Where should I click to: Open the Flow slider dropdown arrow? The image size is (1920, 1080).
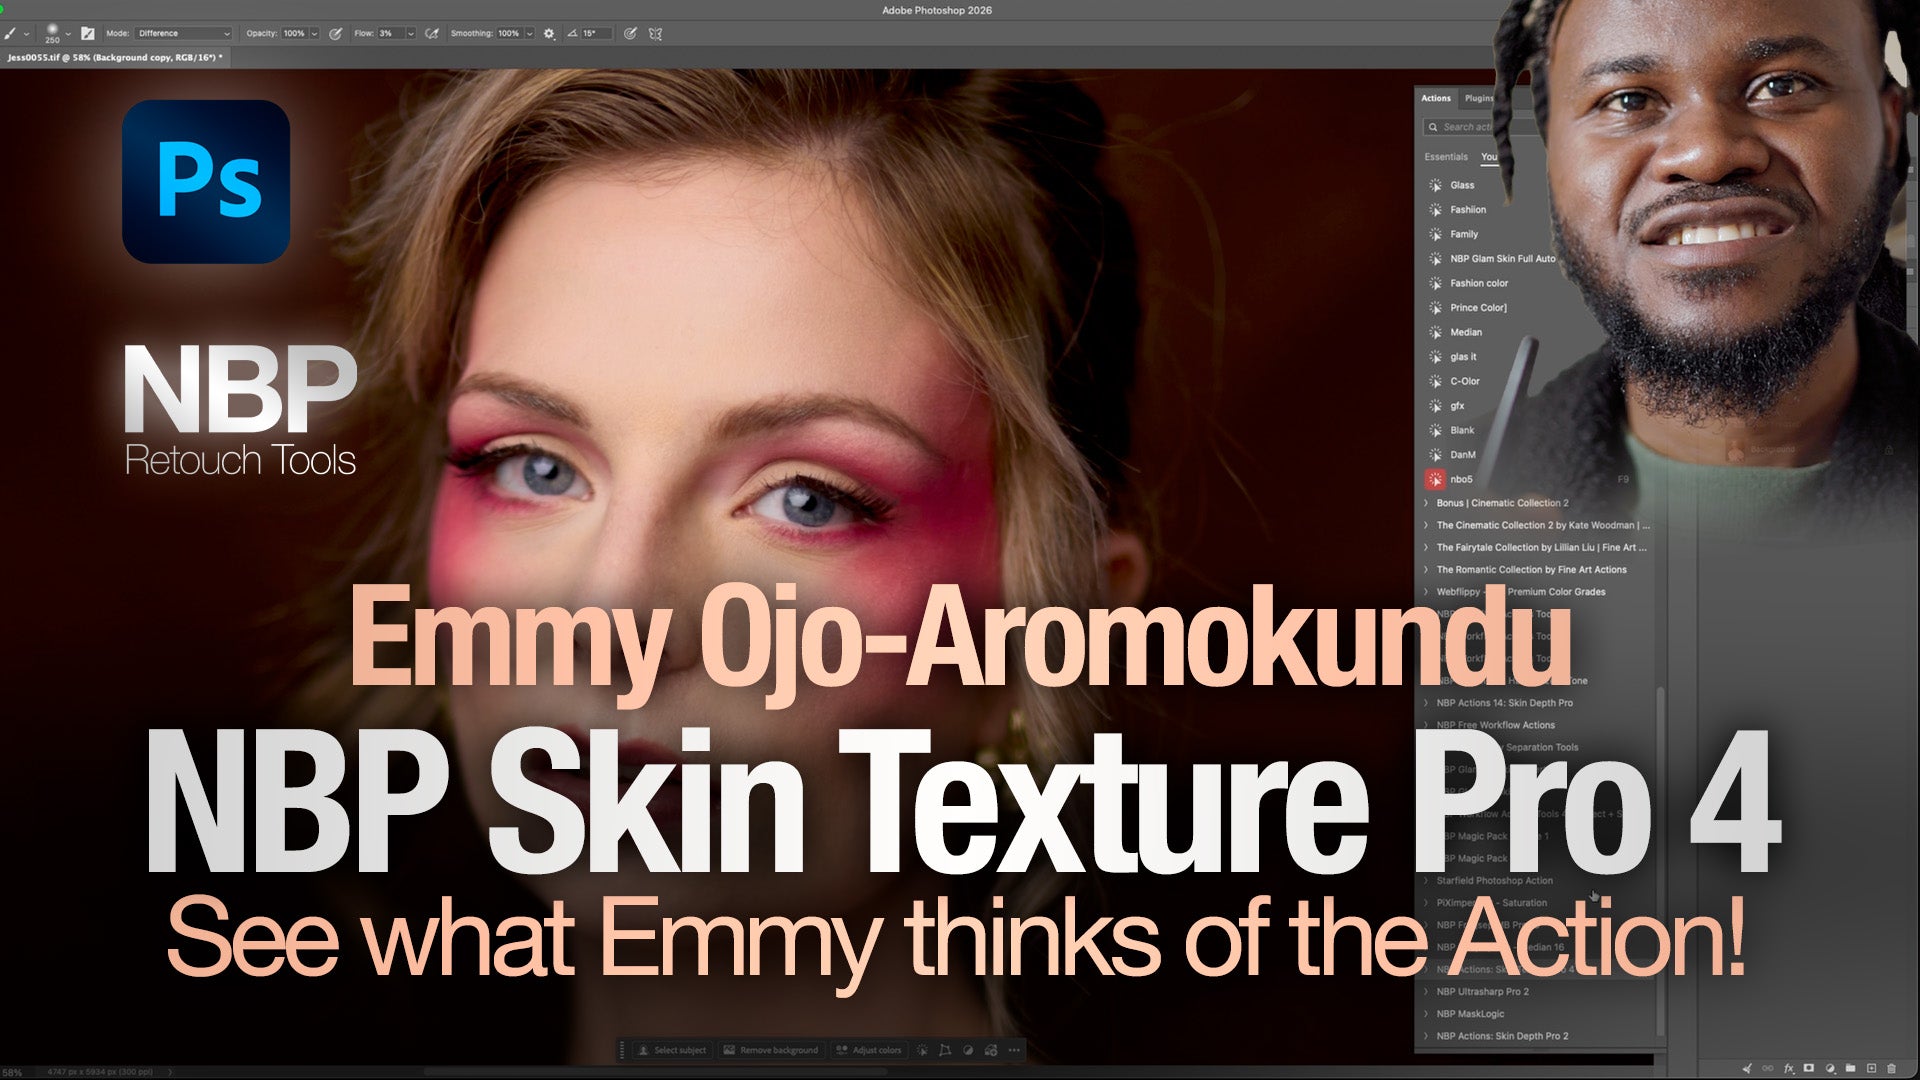tap(411, 33)
